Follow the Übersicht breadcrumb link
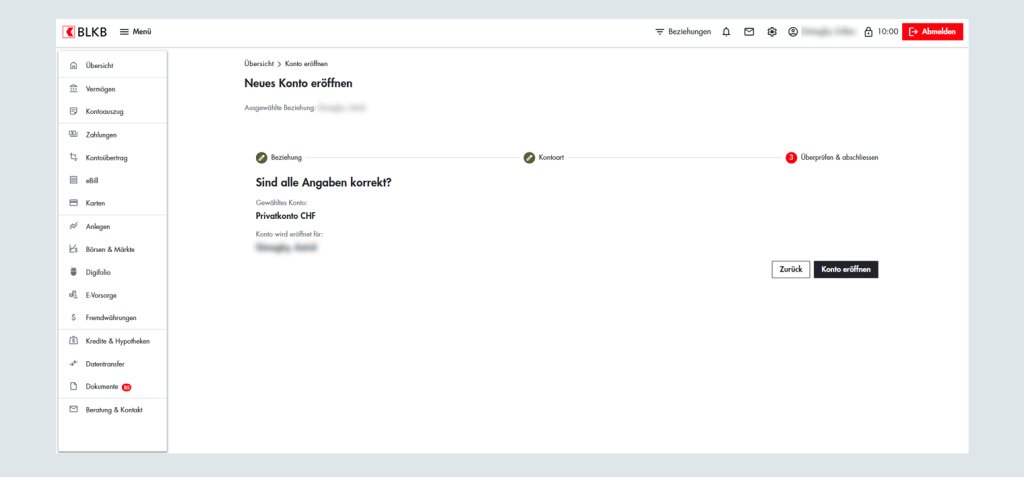The image size is (1024, 477). pyautogui.click(x=259, y=64)
